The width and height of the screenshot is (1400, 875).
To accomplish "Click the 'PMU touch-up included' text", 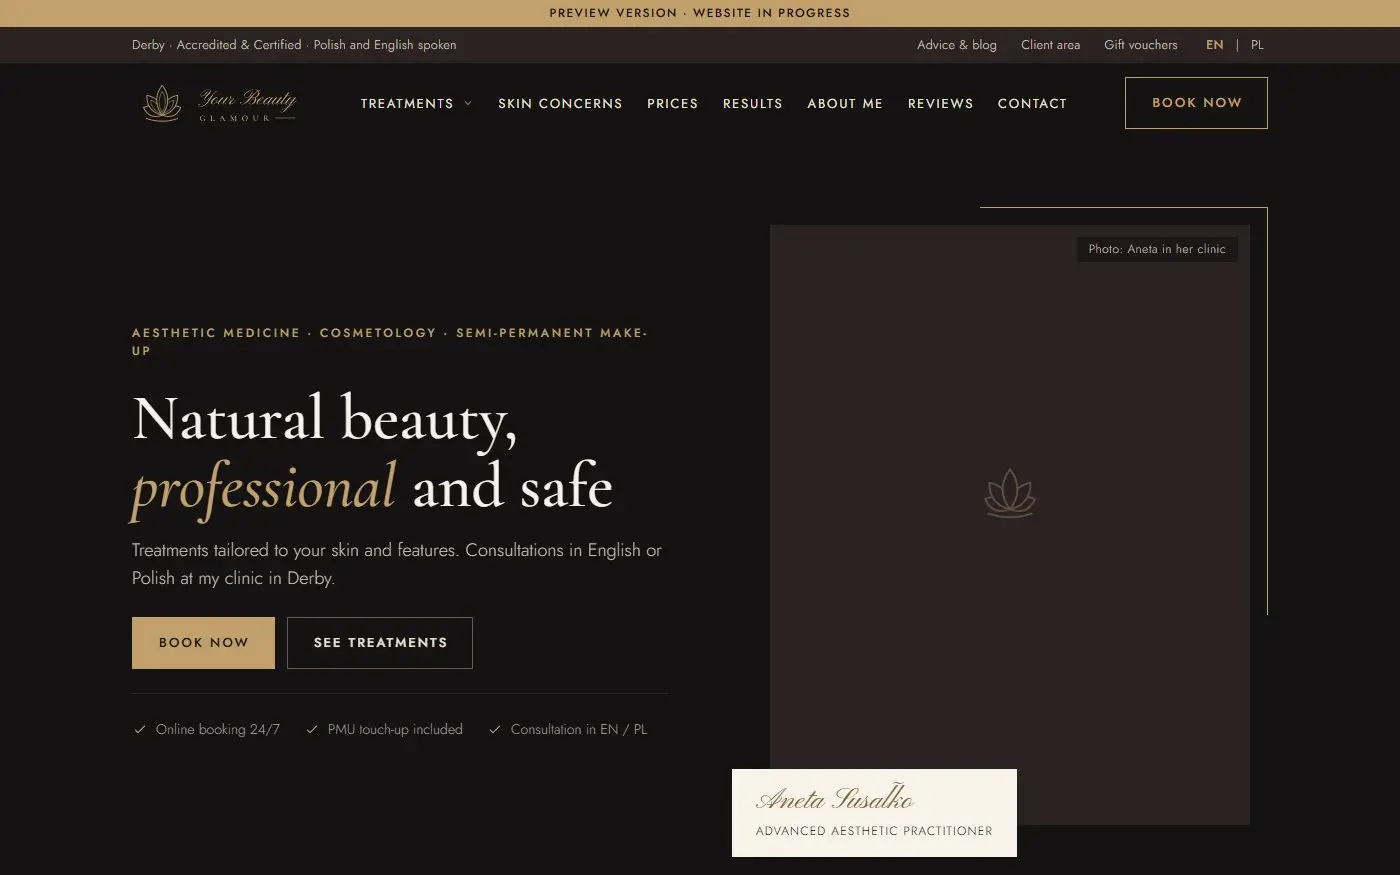I will click(395, 730).
